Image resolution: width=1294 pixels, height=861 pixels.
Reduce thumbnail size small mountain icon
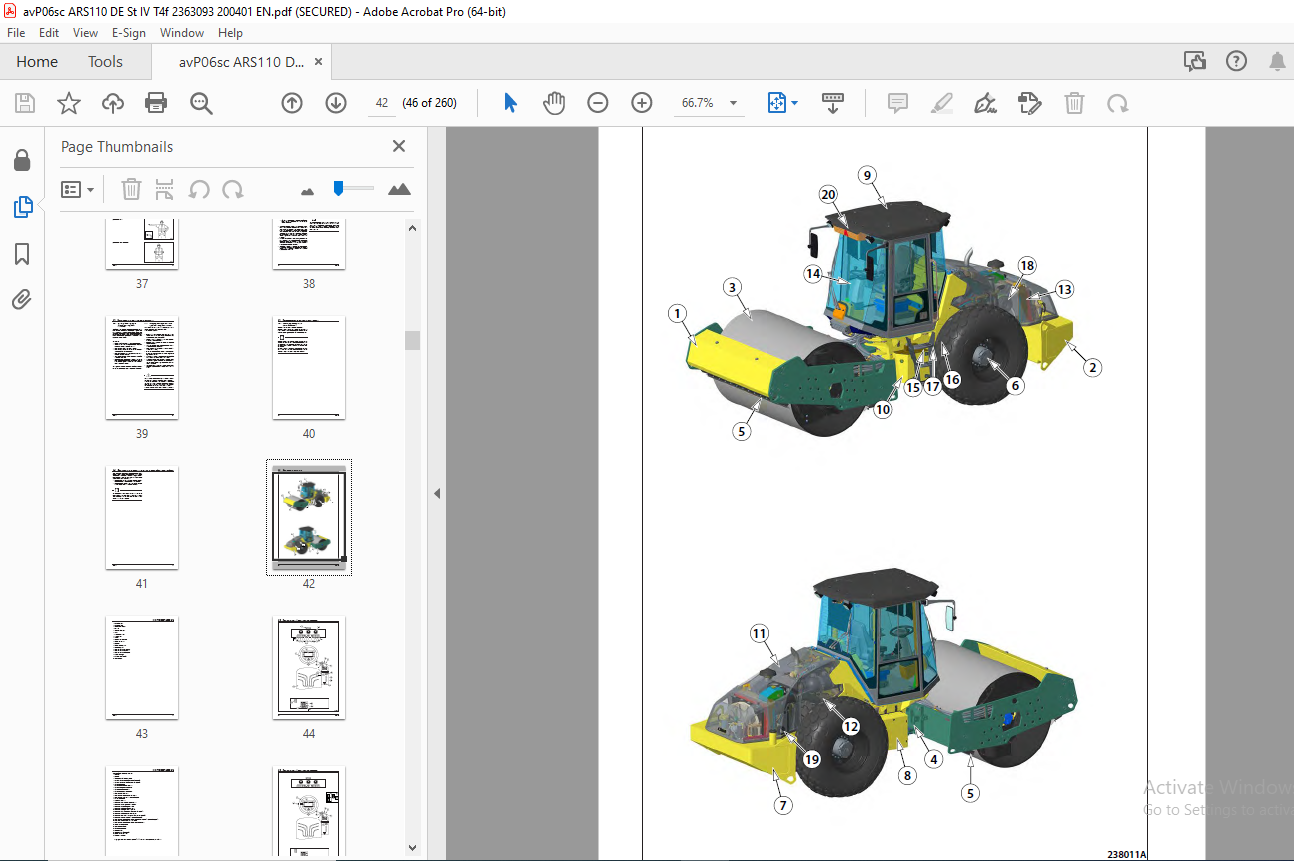(307, 190)
